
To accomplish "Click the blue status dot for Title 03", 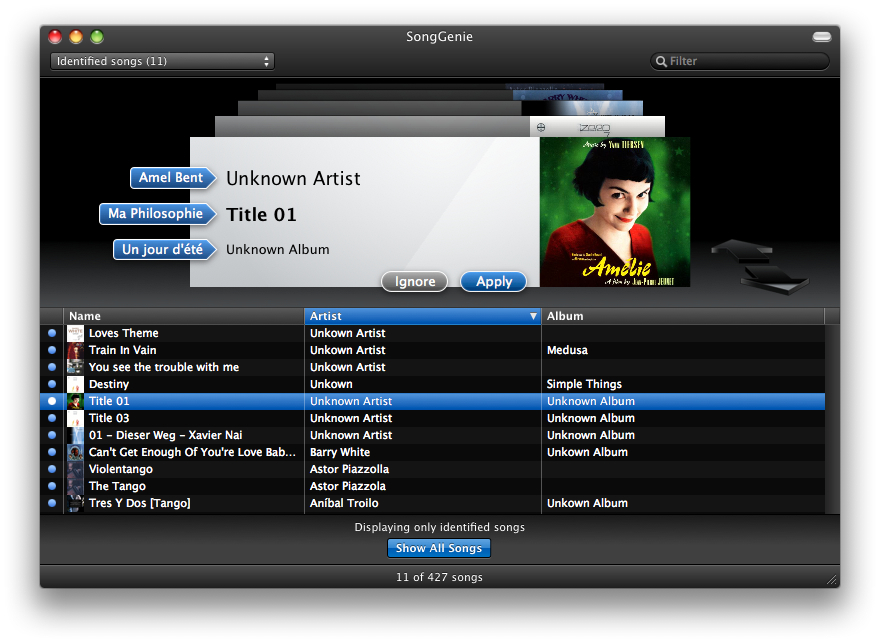I will [52, 417].
